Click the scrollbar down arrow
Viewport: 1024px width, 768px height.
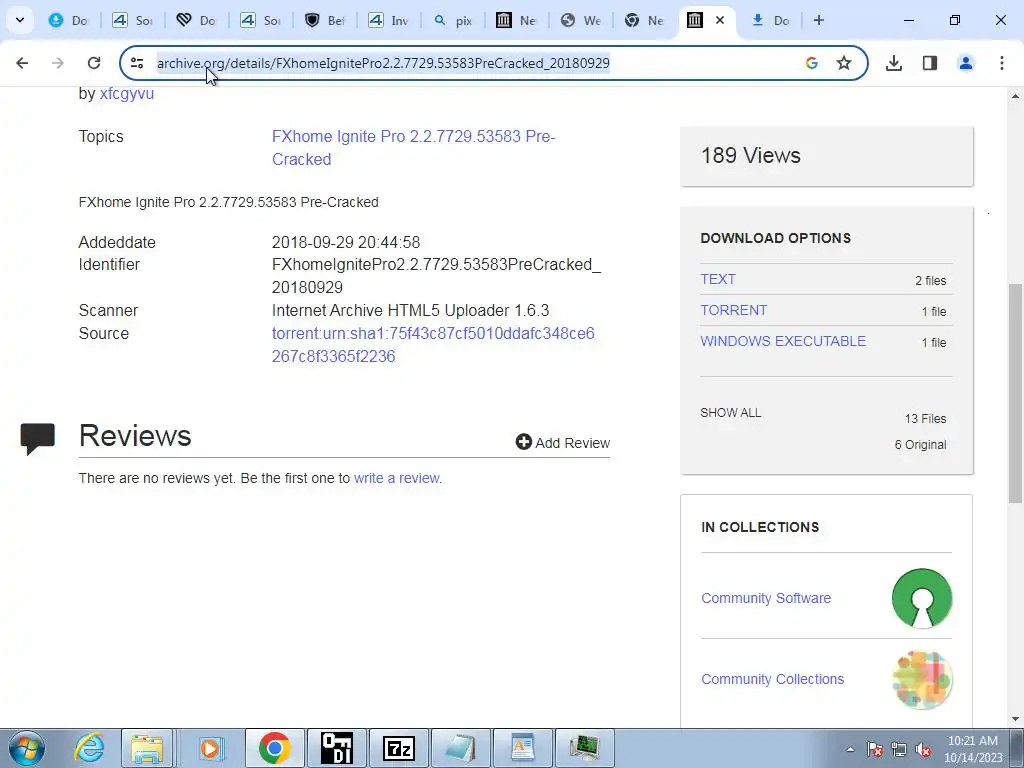coord(1015,719)
